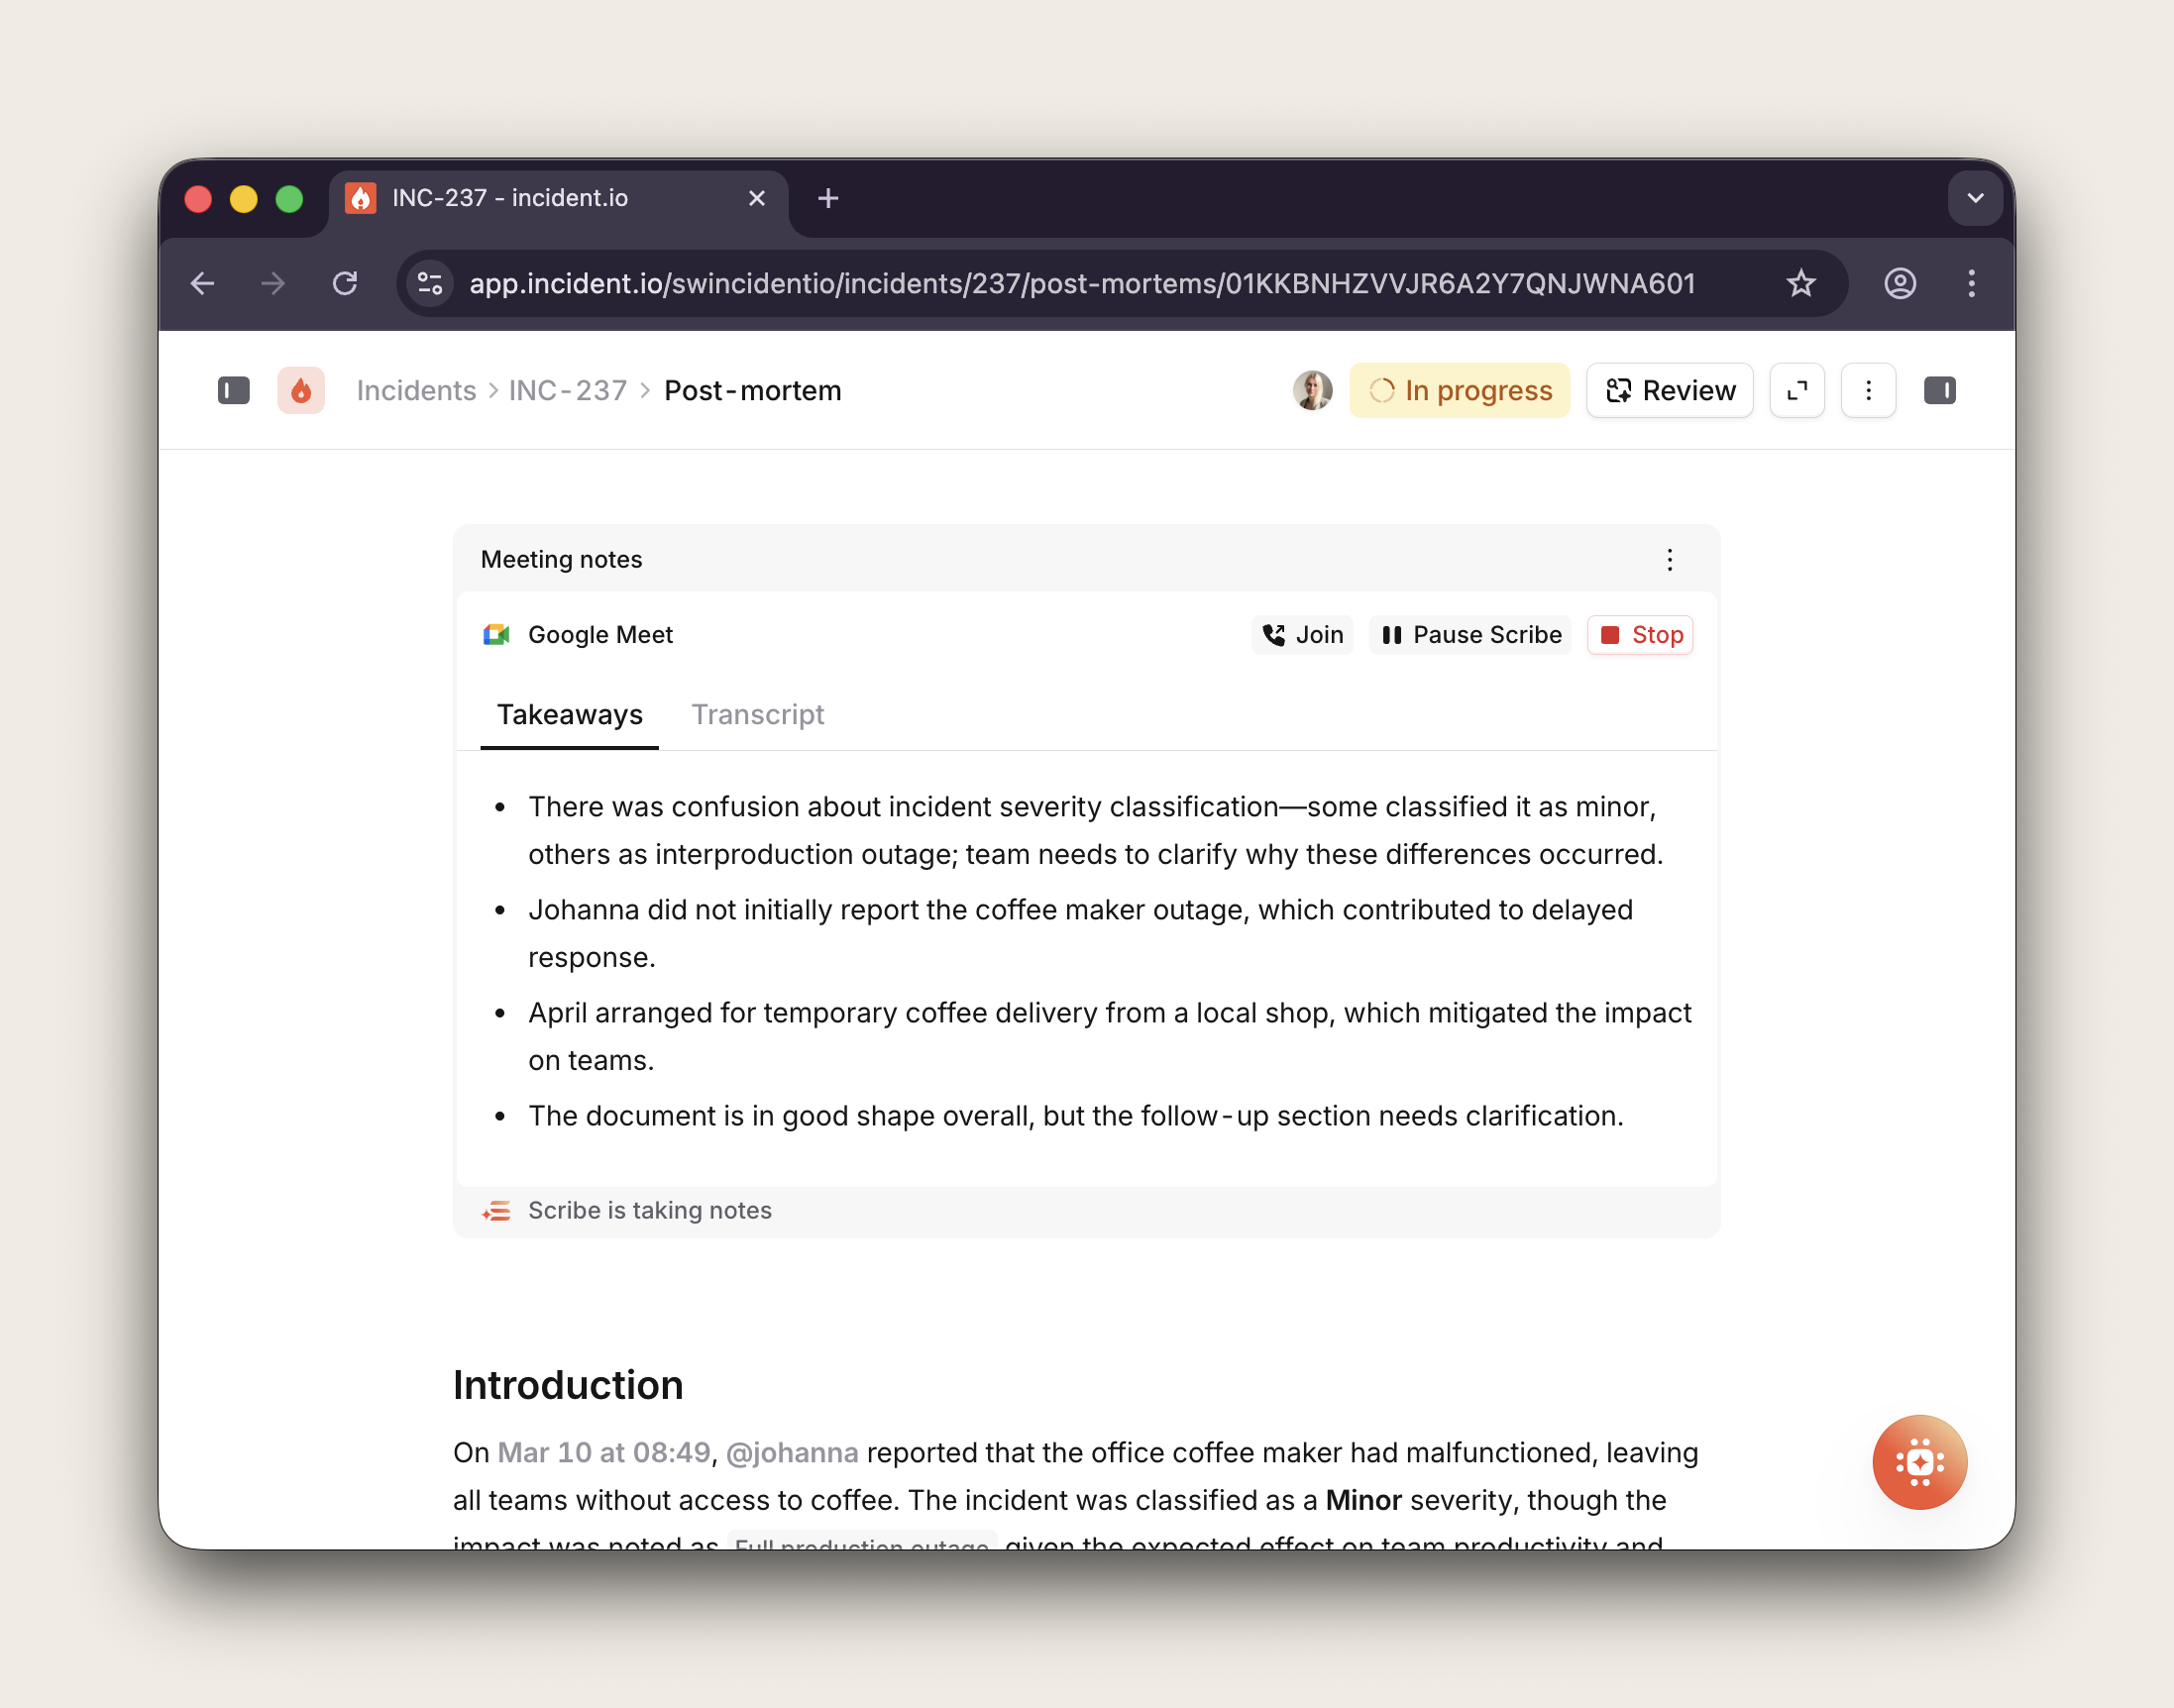The image size is (2174, 1708).
Task: Expand post-mortem to fullscreen
Action: coord(1796,390)
